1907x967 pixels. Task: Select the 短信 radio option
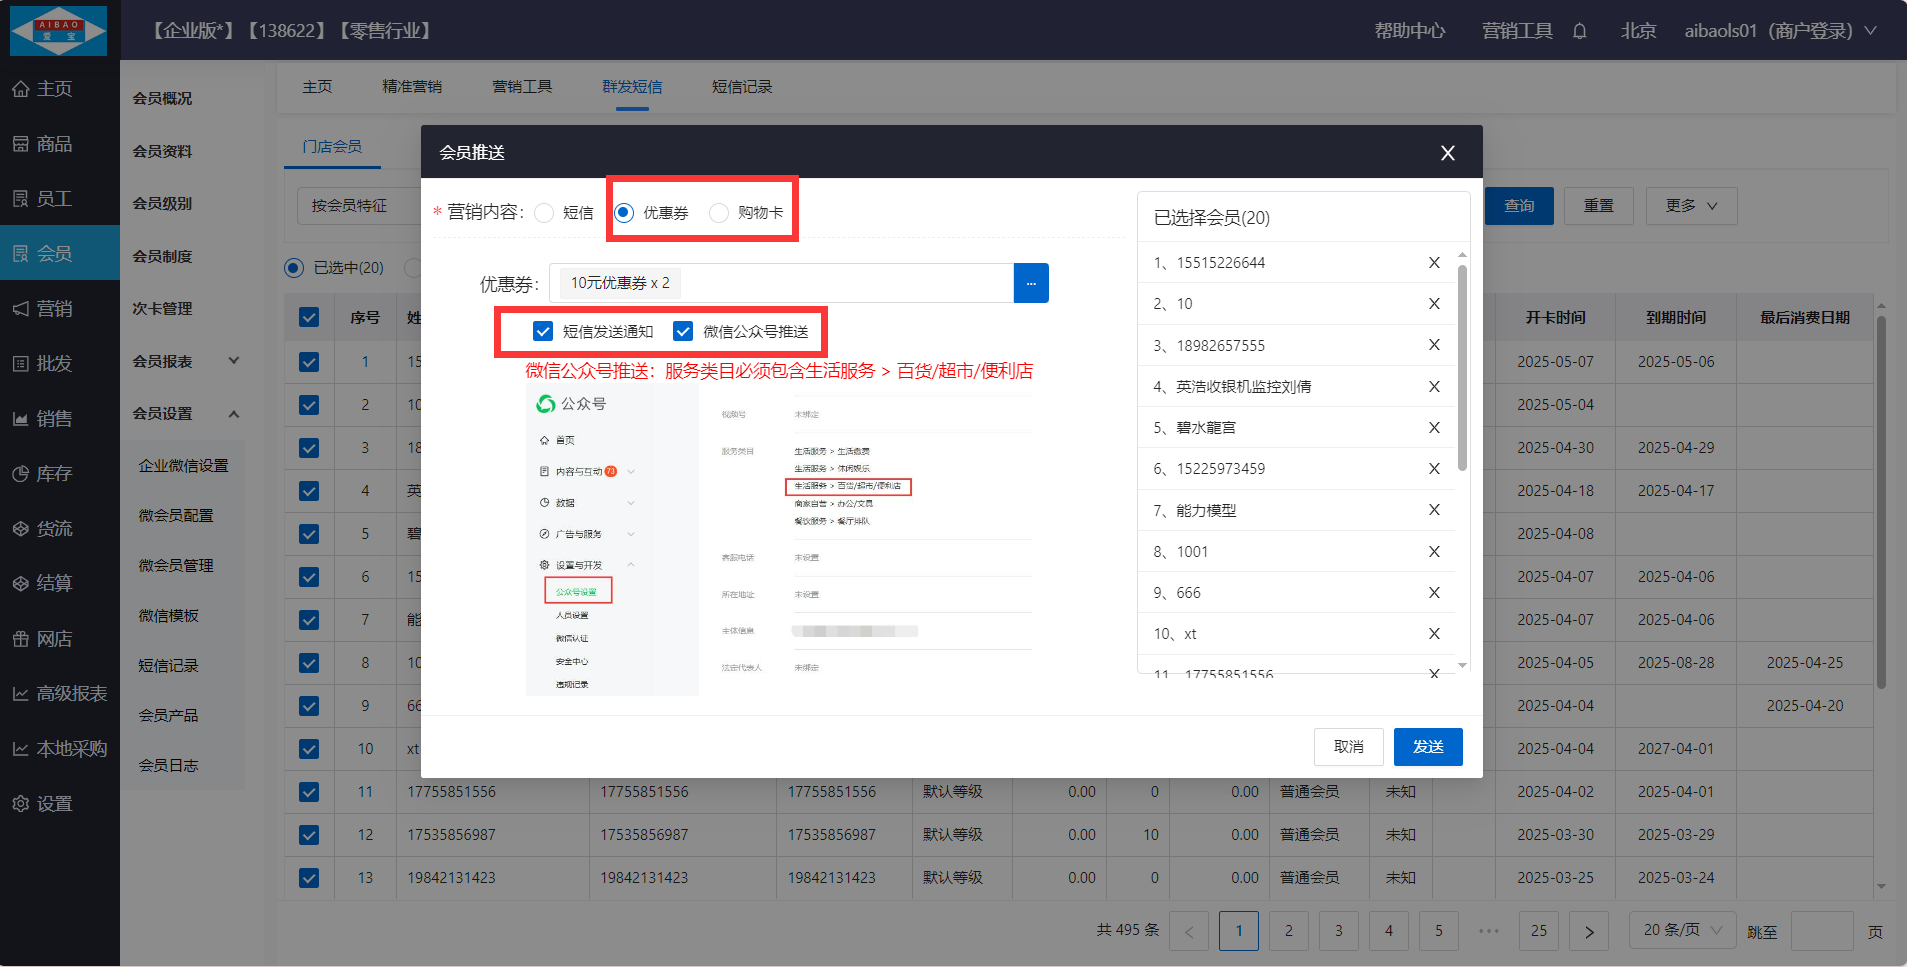click(x=545, y=213)
